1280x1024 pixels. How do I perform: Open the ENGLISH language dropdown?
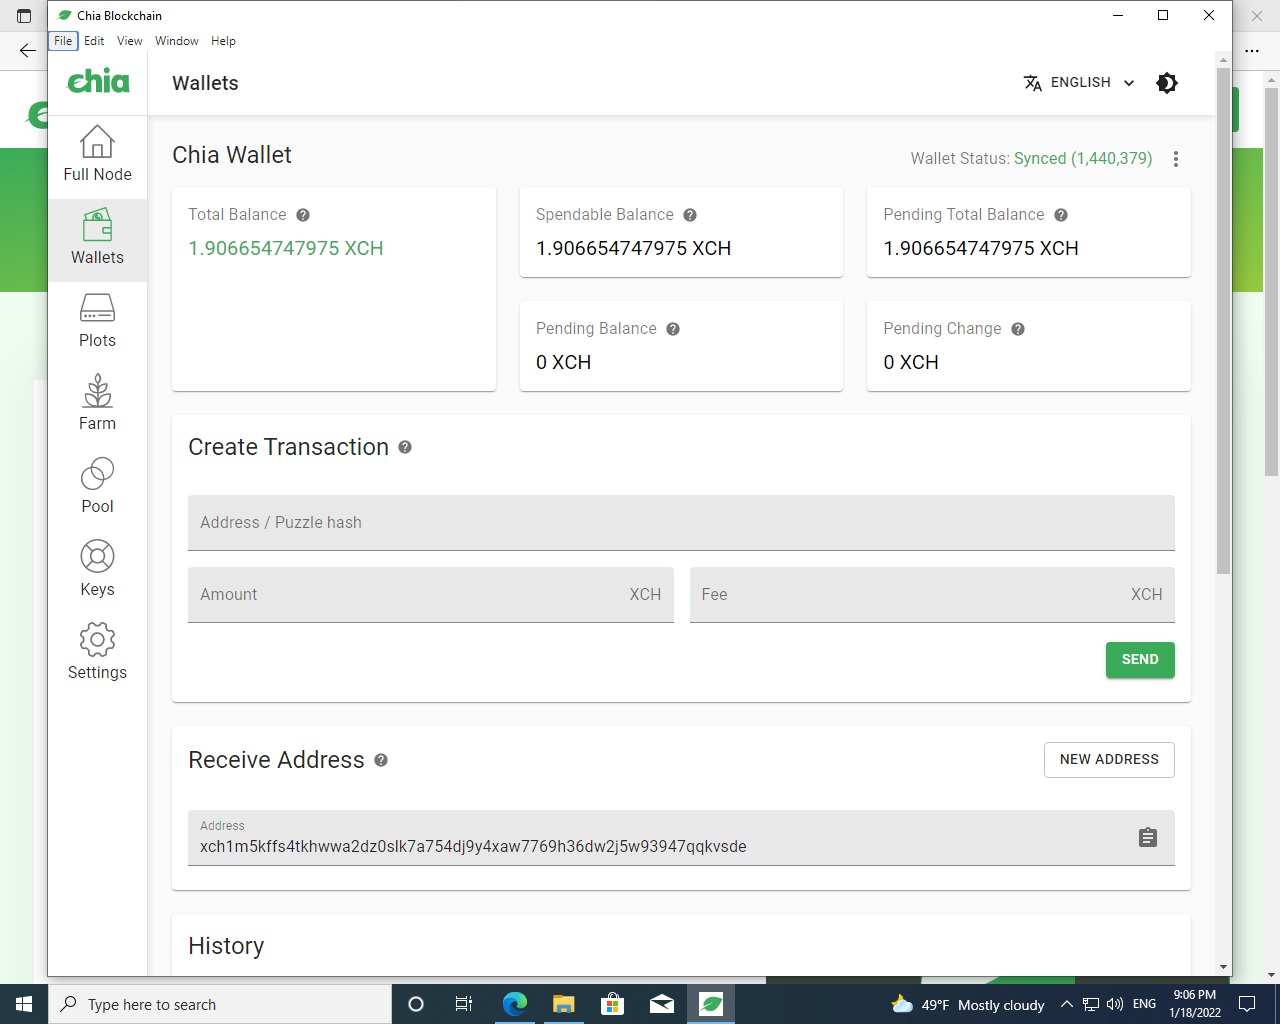point(1079,83)
